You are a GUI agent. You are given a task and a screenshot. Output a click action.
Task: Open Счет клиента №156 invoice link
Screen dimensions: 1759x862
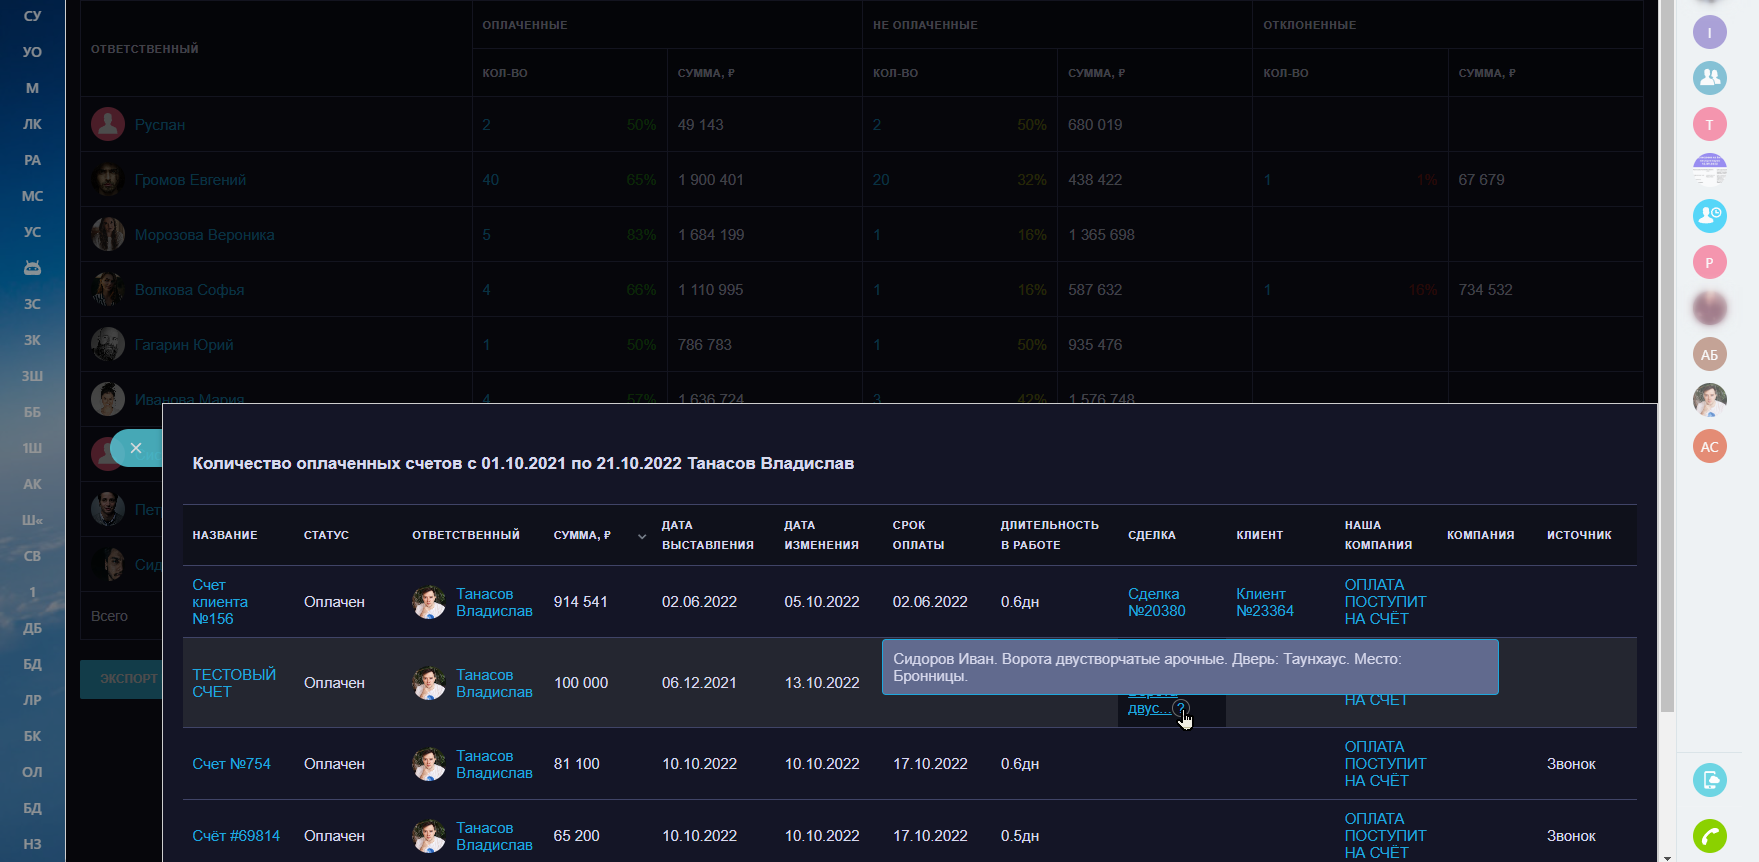tap(220, 602)
